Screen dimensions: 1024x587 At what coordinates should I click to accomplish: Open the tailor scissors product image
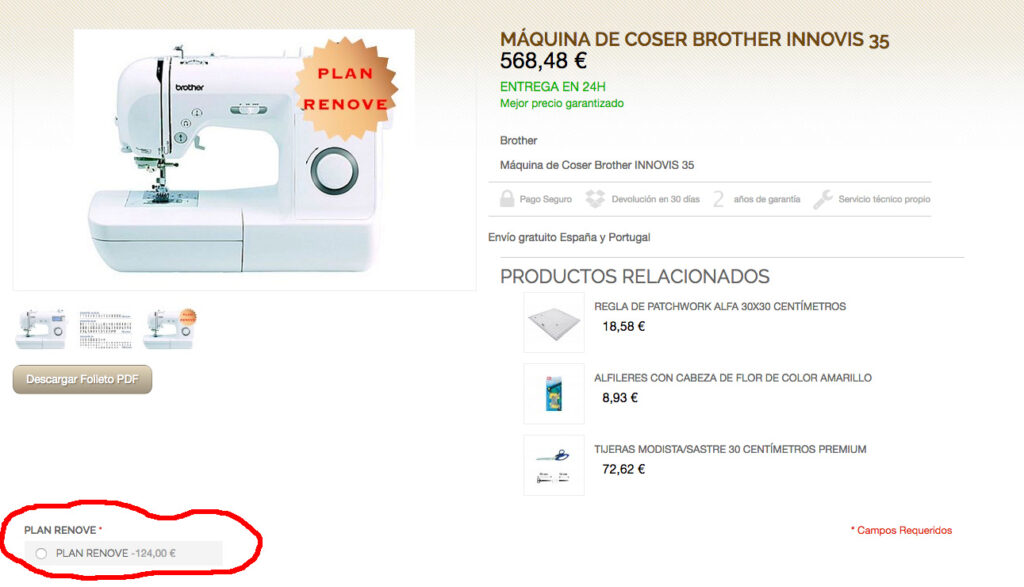pos(554,465)
